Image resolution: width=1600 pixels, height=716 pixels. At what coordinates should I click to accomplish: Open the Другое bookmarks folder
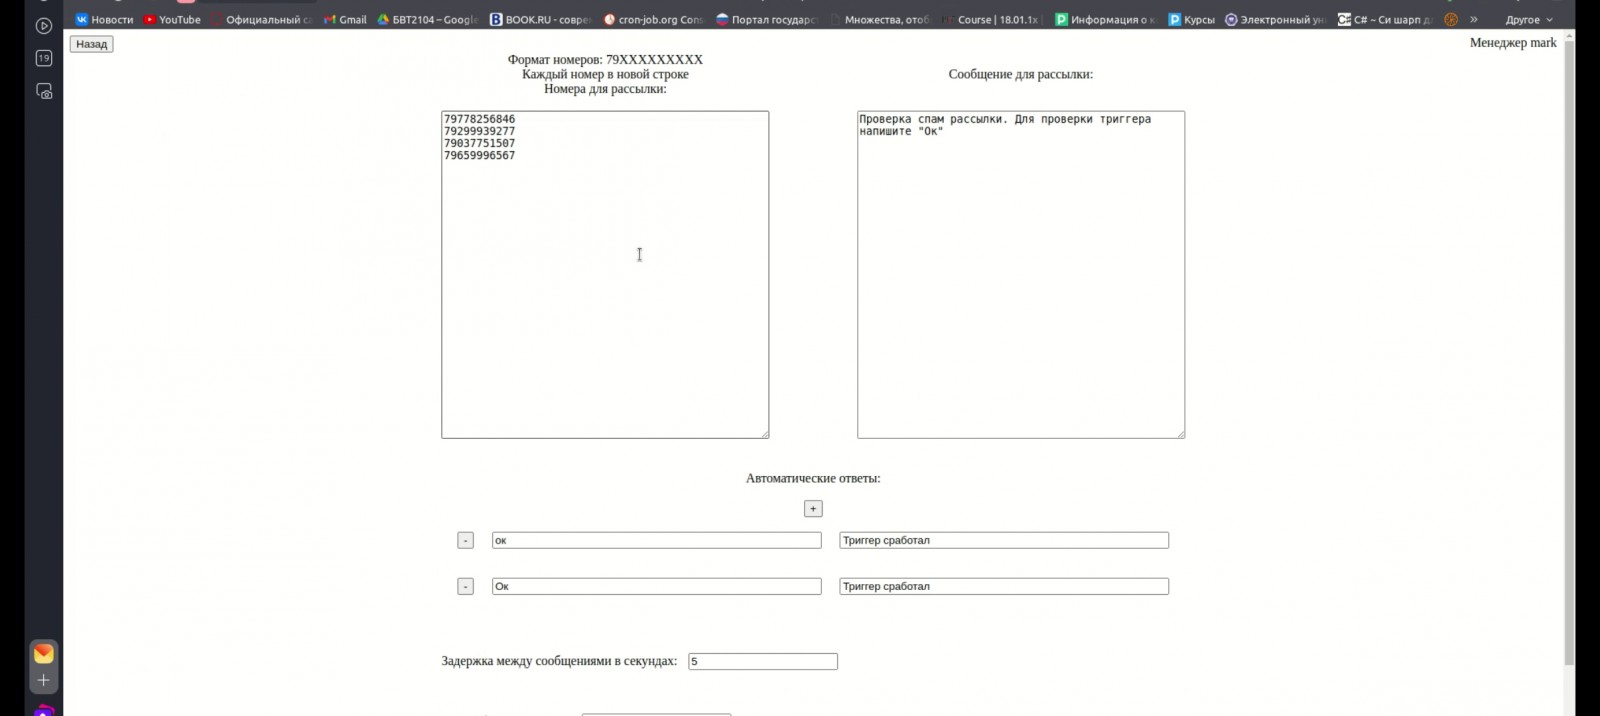point(1529,19)
